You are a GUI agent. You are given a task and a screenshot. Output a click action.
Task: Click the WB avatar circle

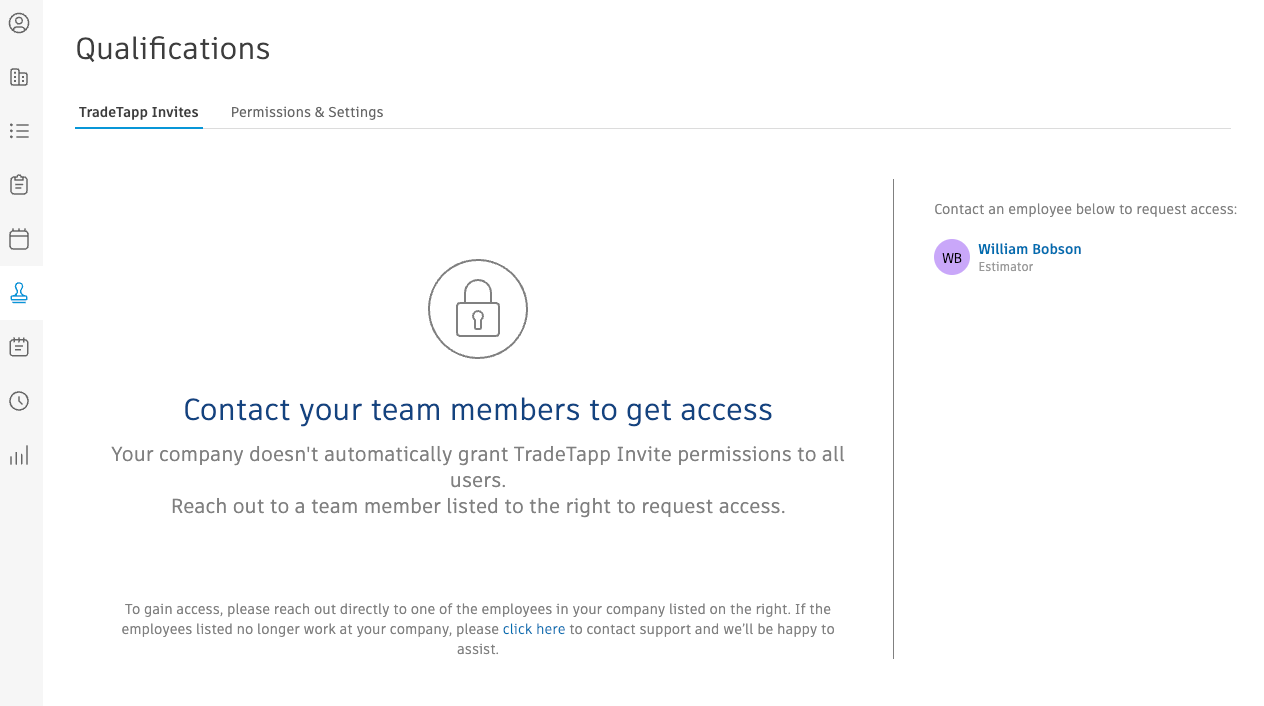(x=952, y=257)
